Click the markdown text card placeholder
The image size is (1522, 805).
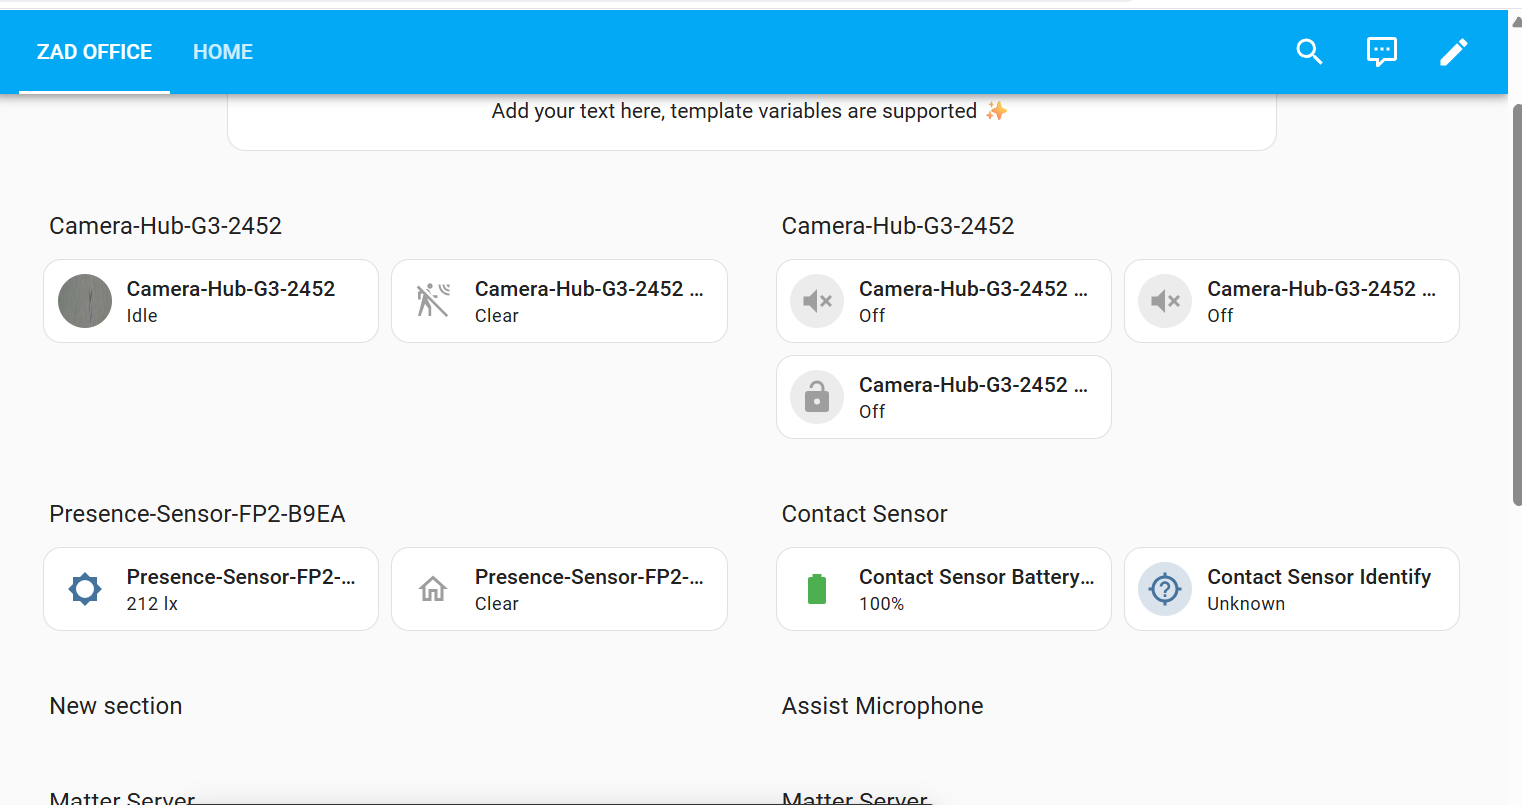tap(750, 112)
